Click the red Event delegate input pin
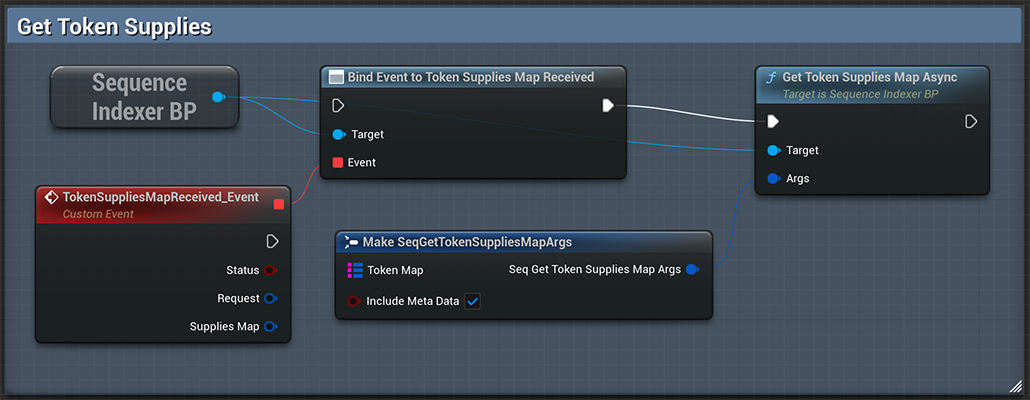This screenshot has height=400, width=1030. [338, 162]
